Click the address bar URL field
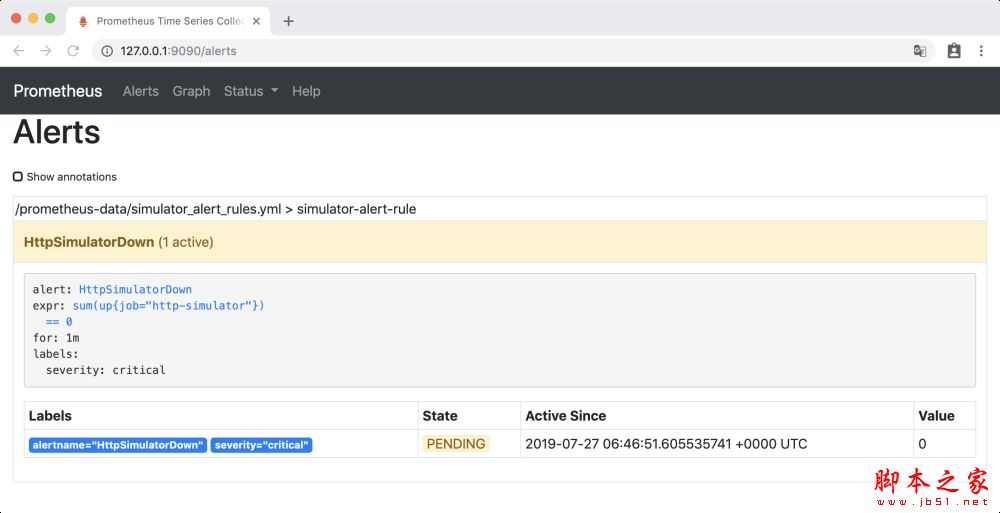The image size is (1000, 513). (500, 51)
